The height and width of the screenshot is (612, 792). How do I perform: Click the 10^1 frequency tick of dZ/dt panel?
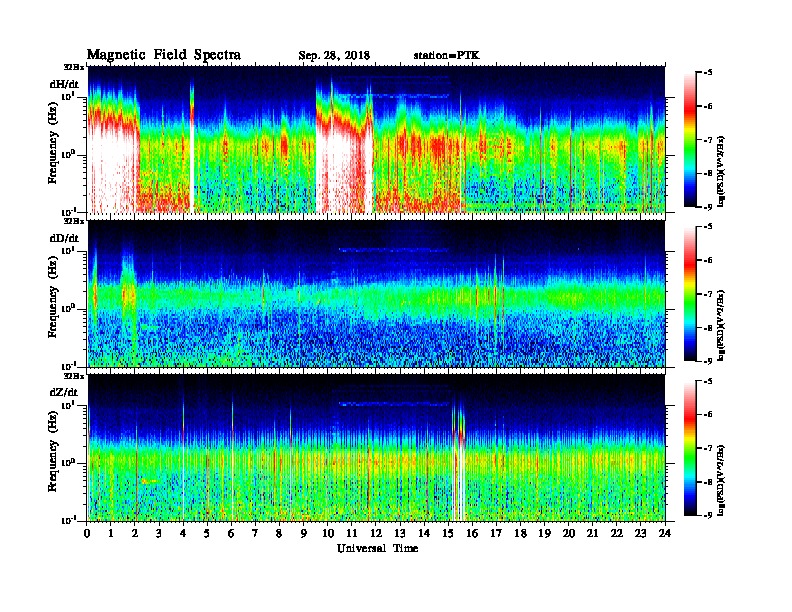(68, 405)
